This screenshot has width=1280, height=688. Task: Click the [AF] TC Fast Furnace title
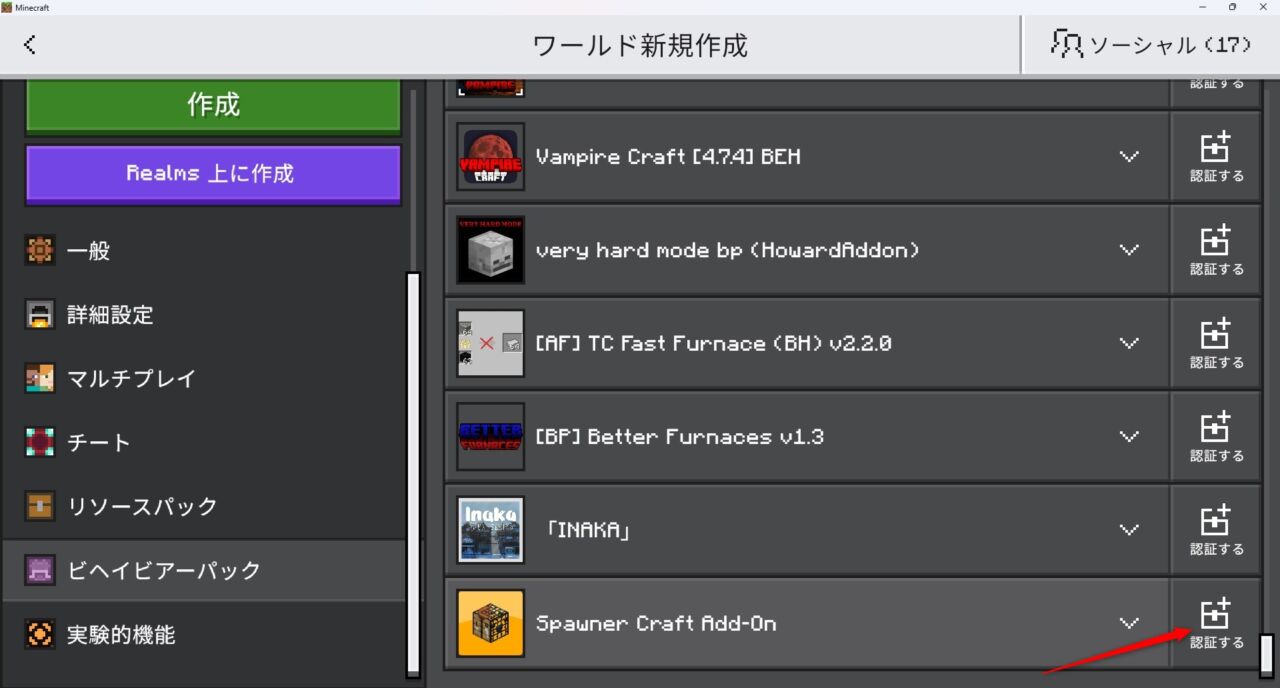point(713,343)
